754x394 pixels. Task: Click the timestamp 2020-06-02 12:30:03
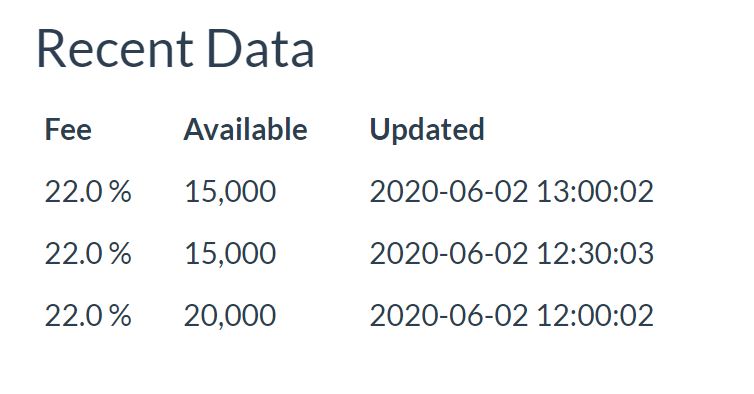[x=512, y=254]
